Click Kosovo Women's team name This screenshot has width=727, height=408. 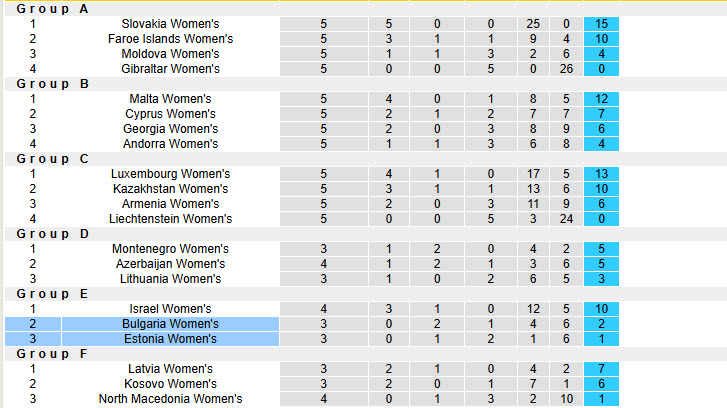[170, 384]
